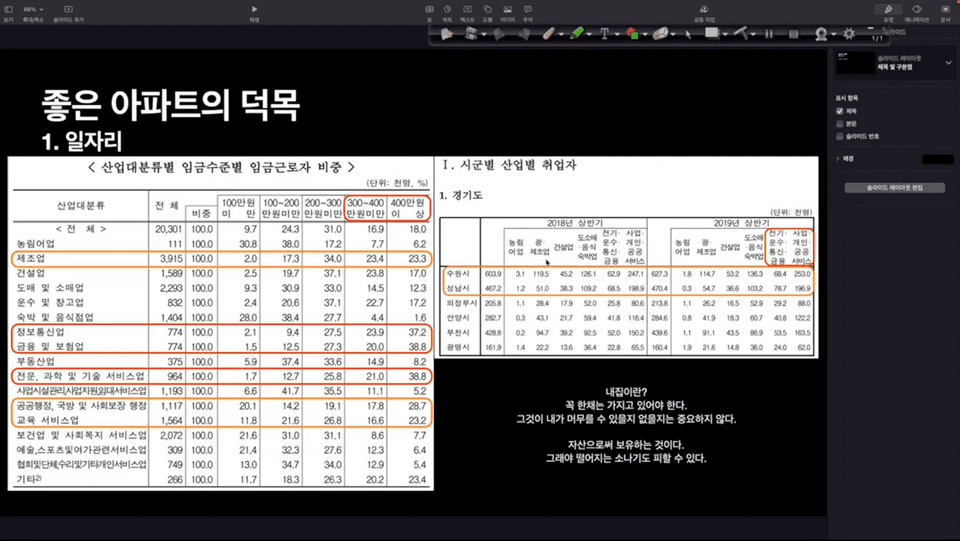Select the eraser tool
960x541 pixels.
click(x=660, y=34)
